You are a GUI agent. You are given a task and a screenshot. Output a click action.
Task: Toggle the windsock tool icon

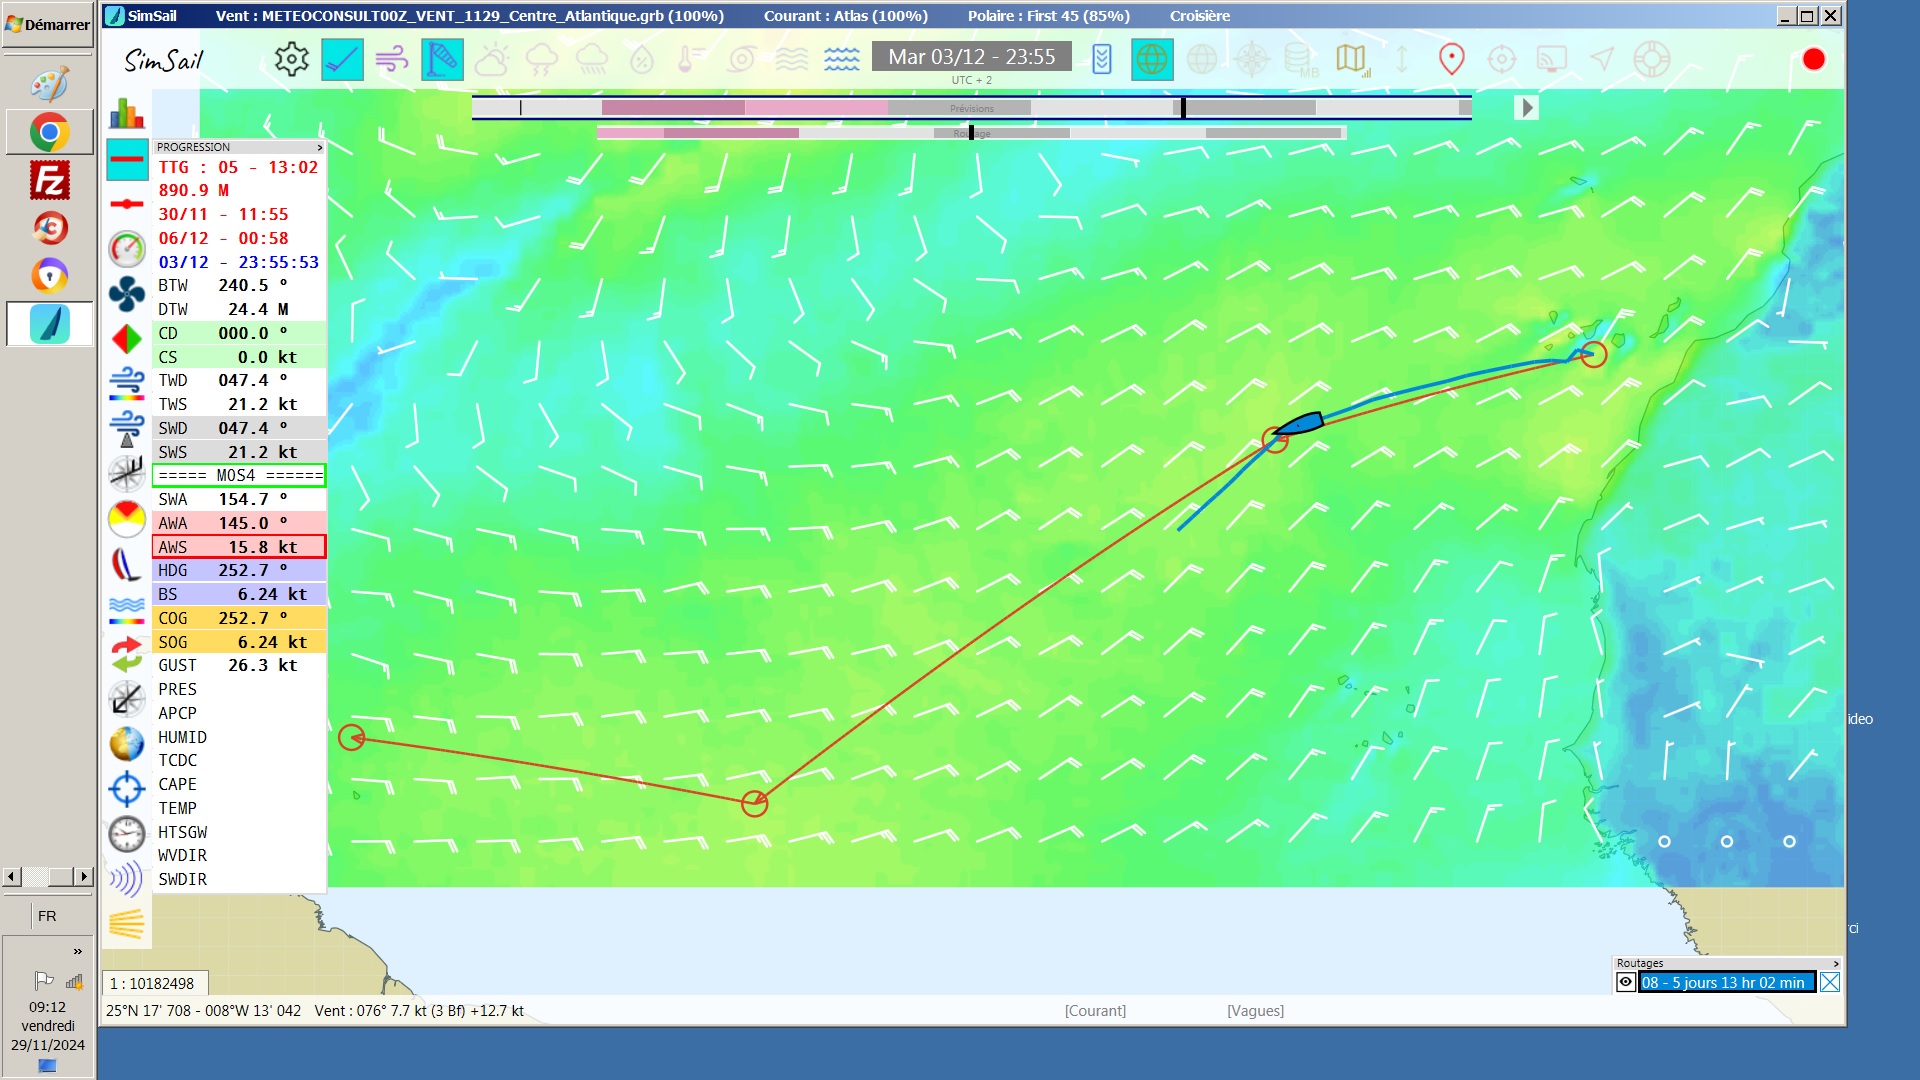pyautogui.click(x=442, y=60)
